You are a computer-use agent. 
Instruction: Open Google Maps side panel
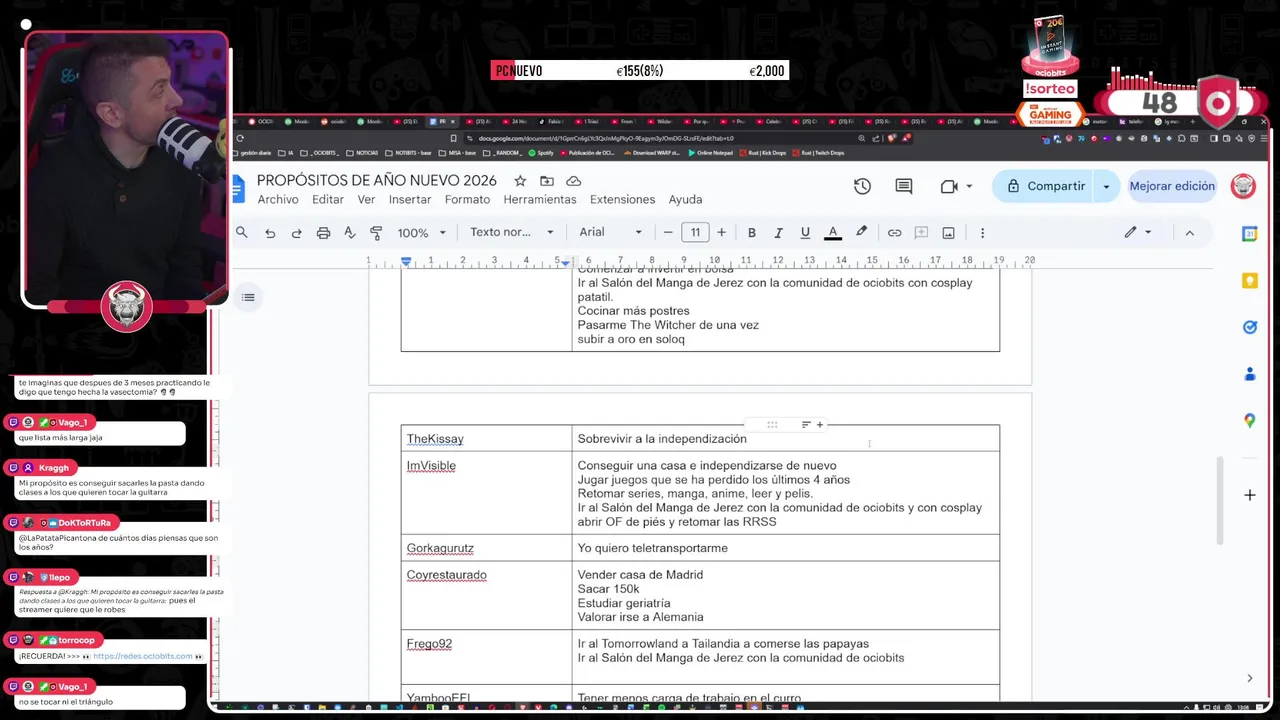click(1249, 421)
